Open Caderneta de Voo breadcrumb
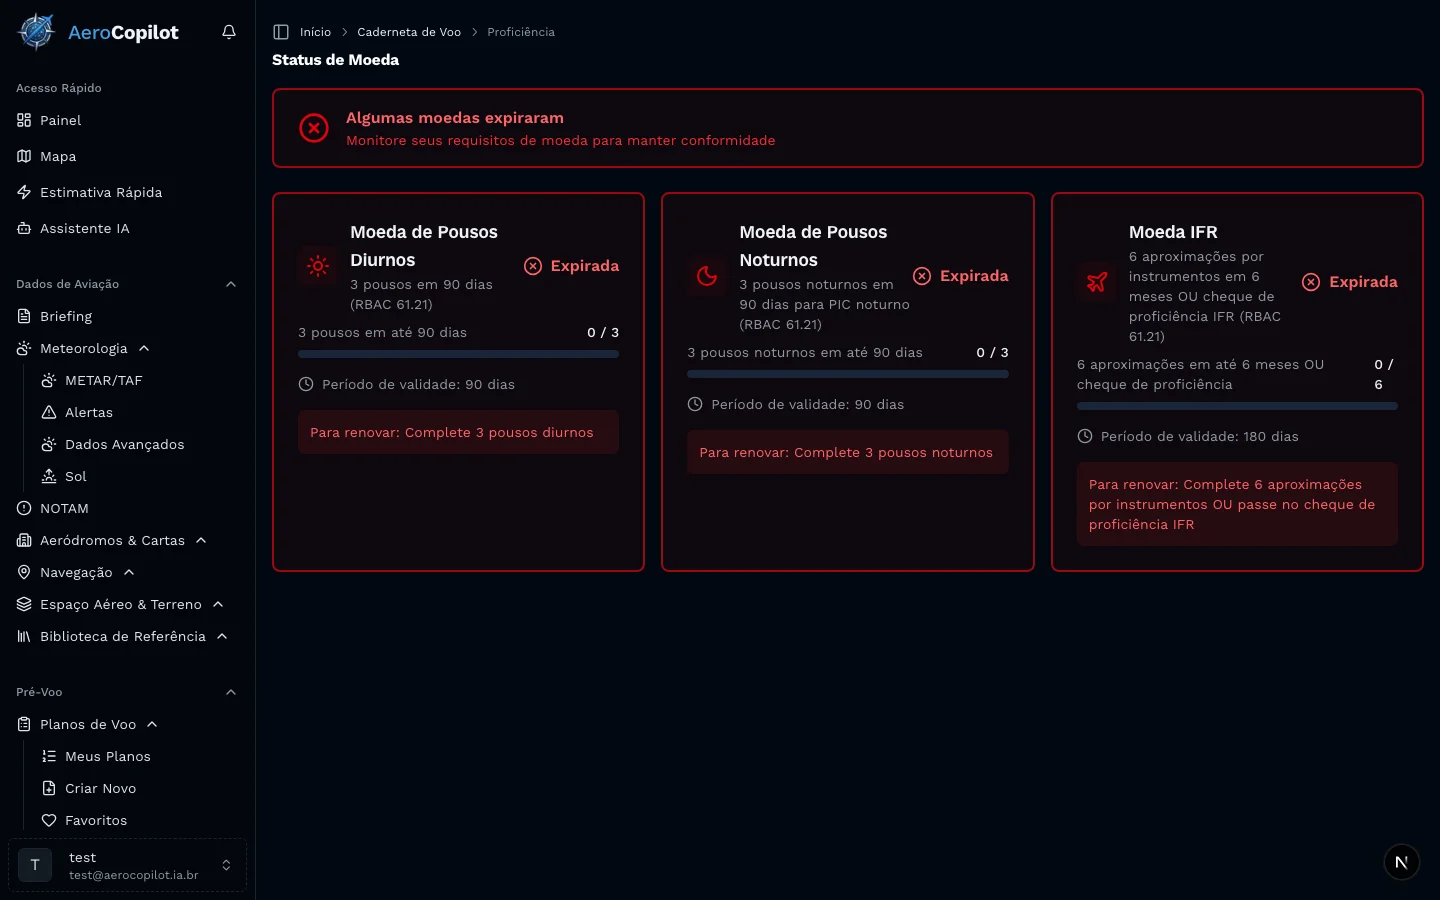Screen dimensions: 1440x900 (409, 32)
